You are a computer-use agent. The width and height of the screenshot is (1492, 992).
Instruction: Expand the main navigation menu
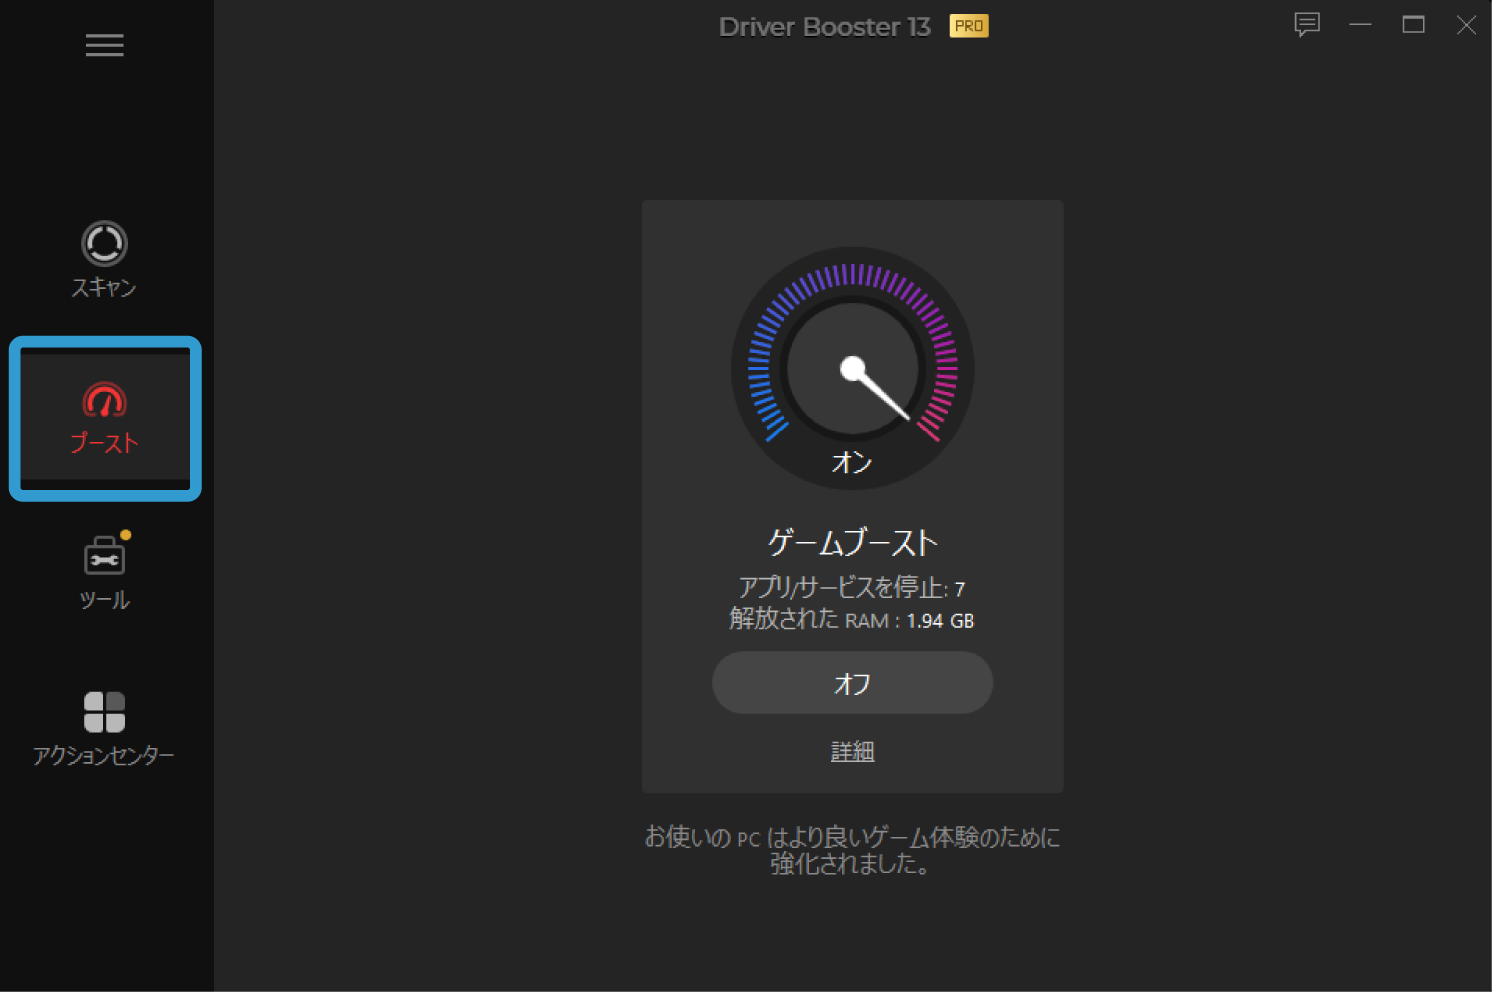click(x=104, y=45)
